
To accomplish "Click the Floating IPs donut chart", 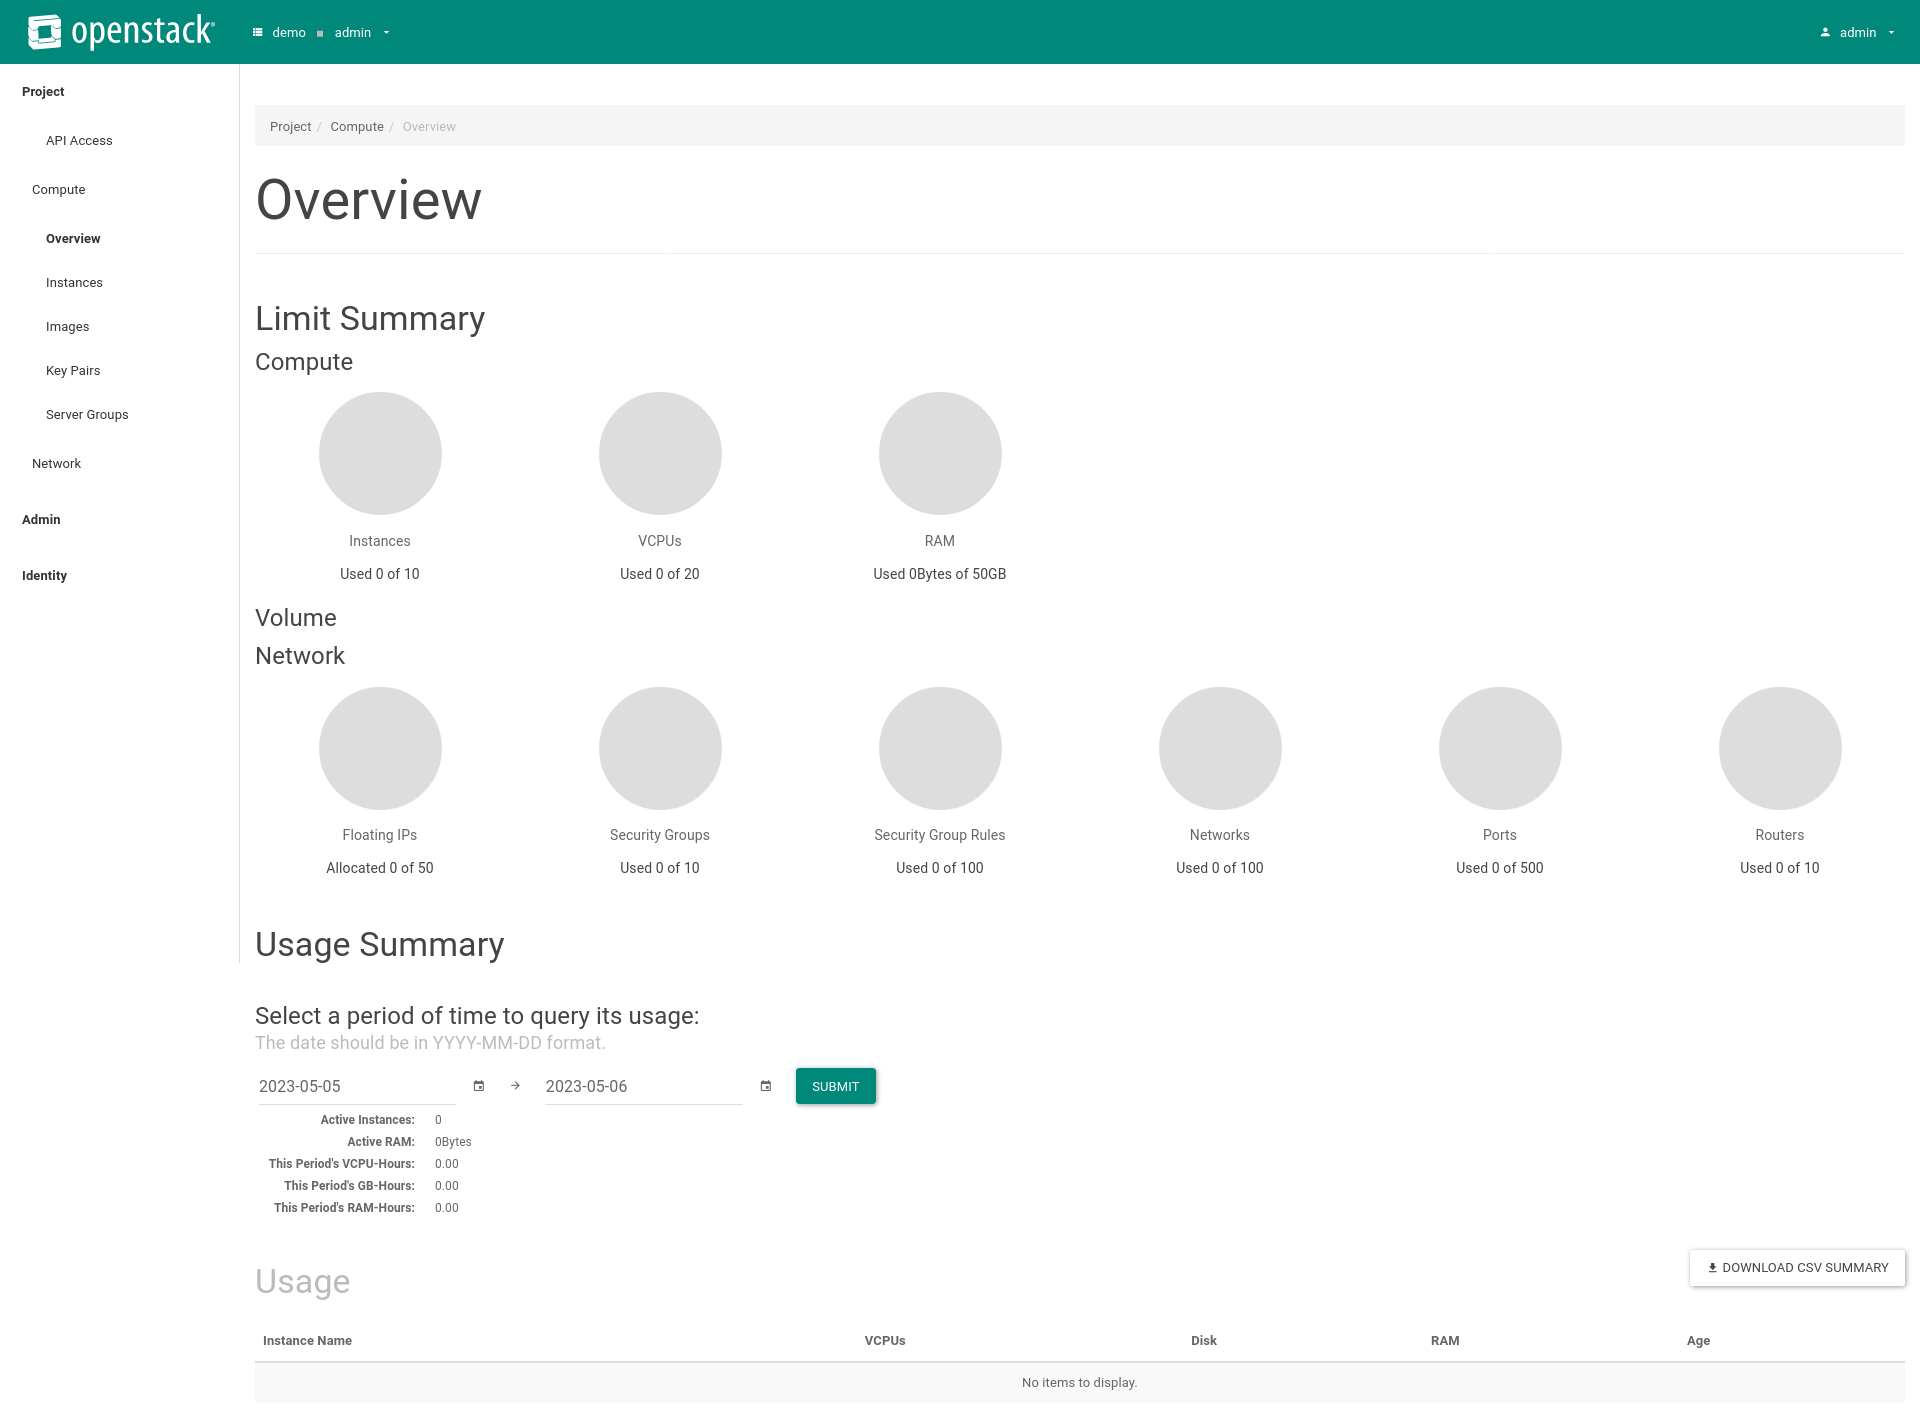I will pos(380,748).
